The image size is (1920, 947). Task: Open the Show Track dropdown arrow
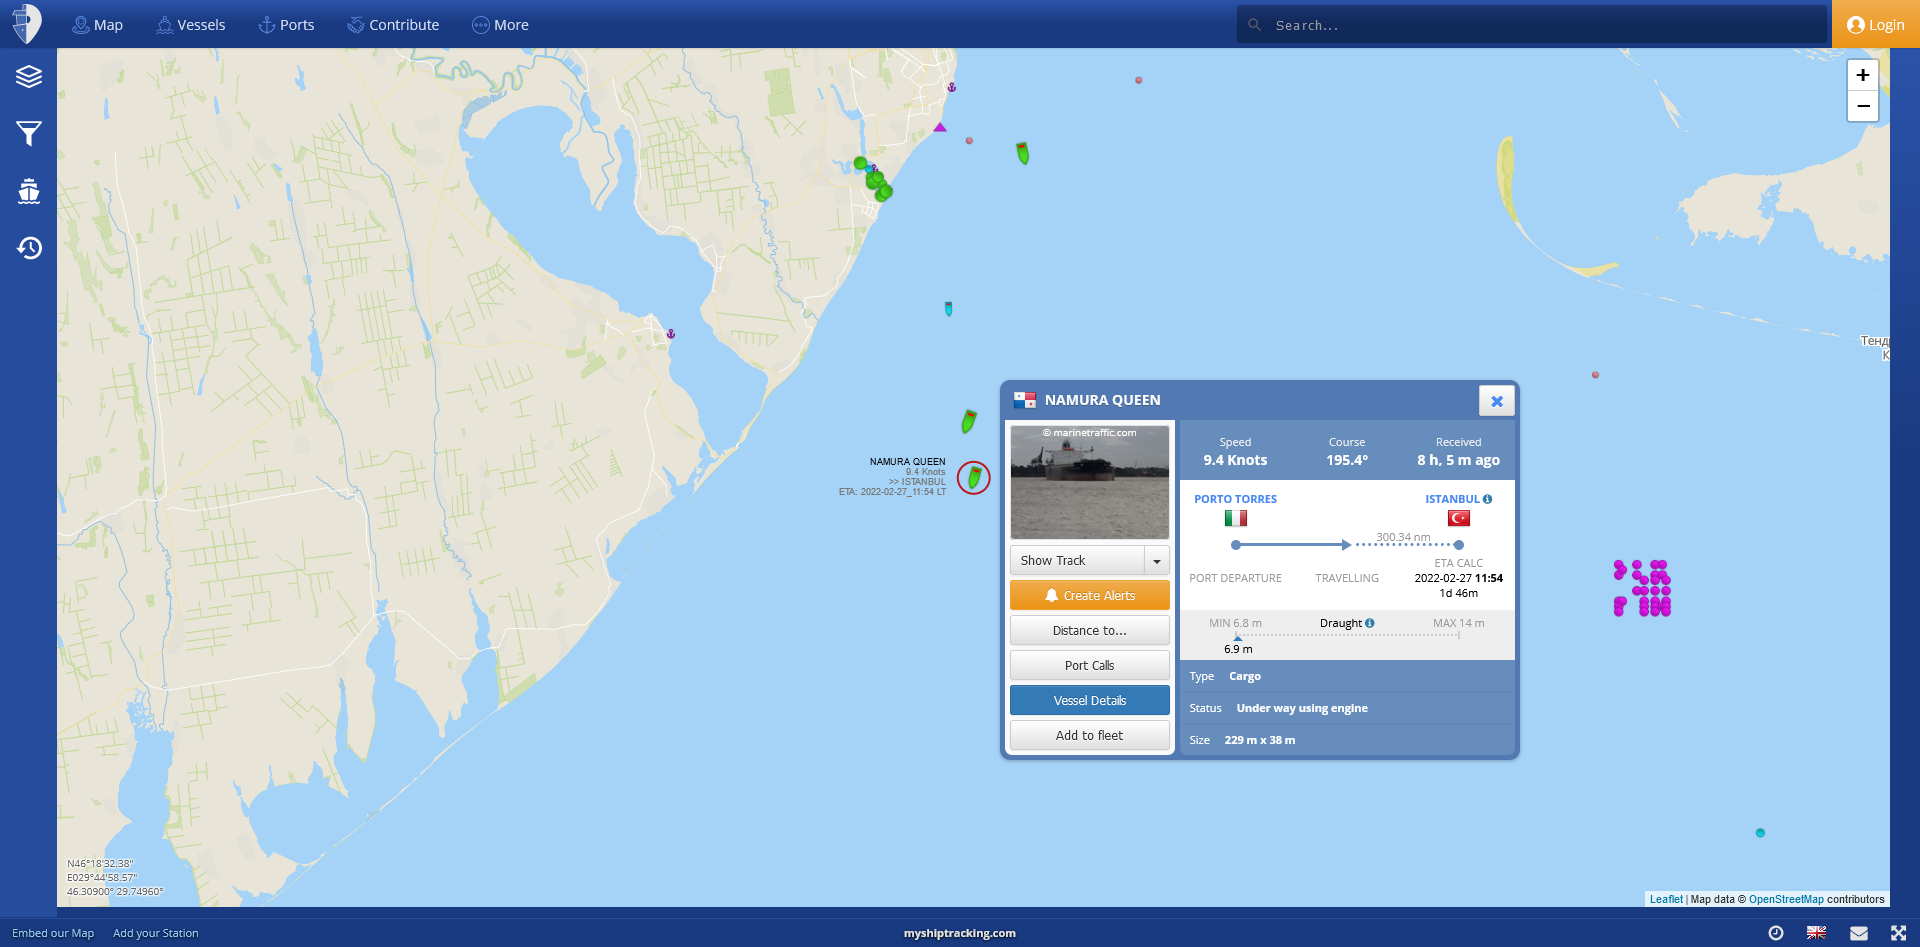coord(1157,561)
